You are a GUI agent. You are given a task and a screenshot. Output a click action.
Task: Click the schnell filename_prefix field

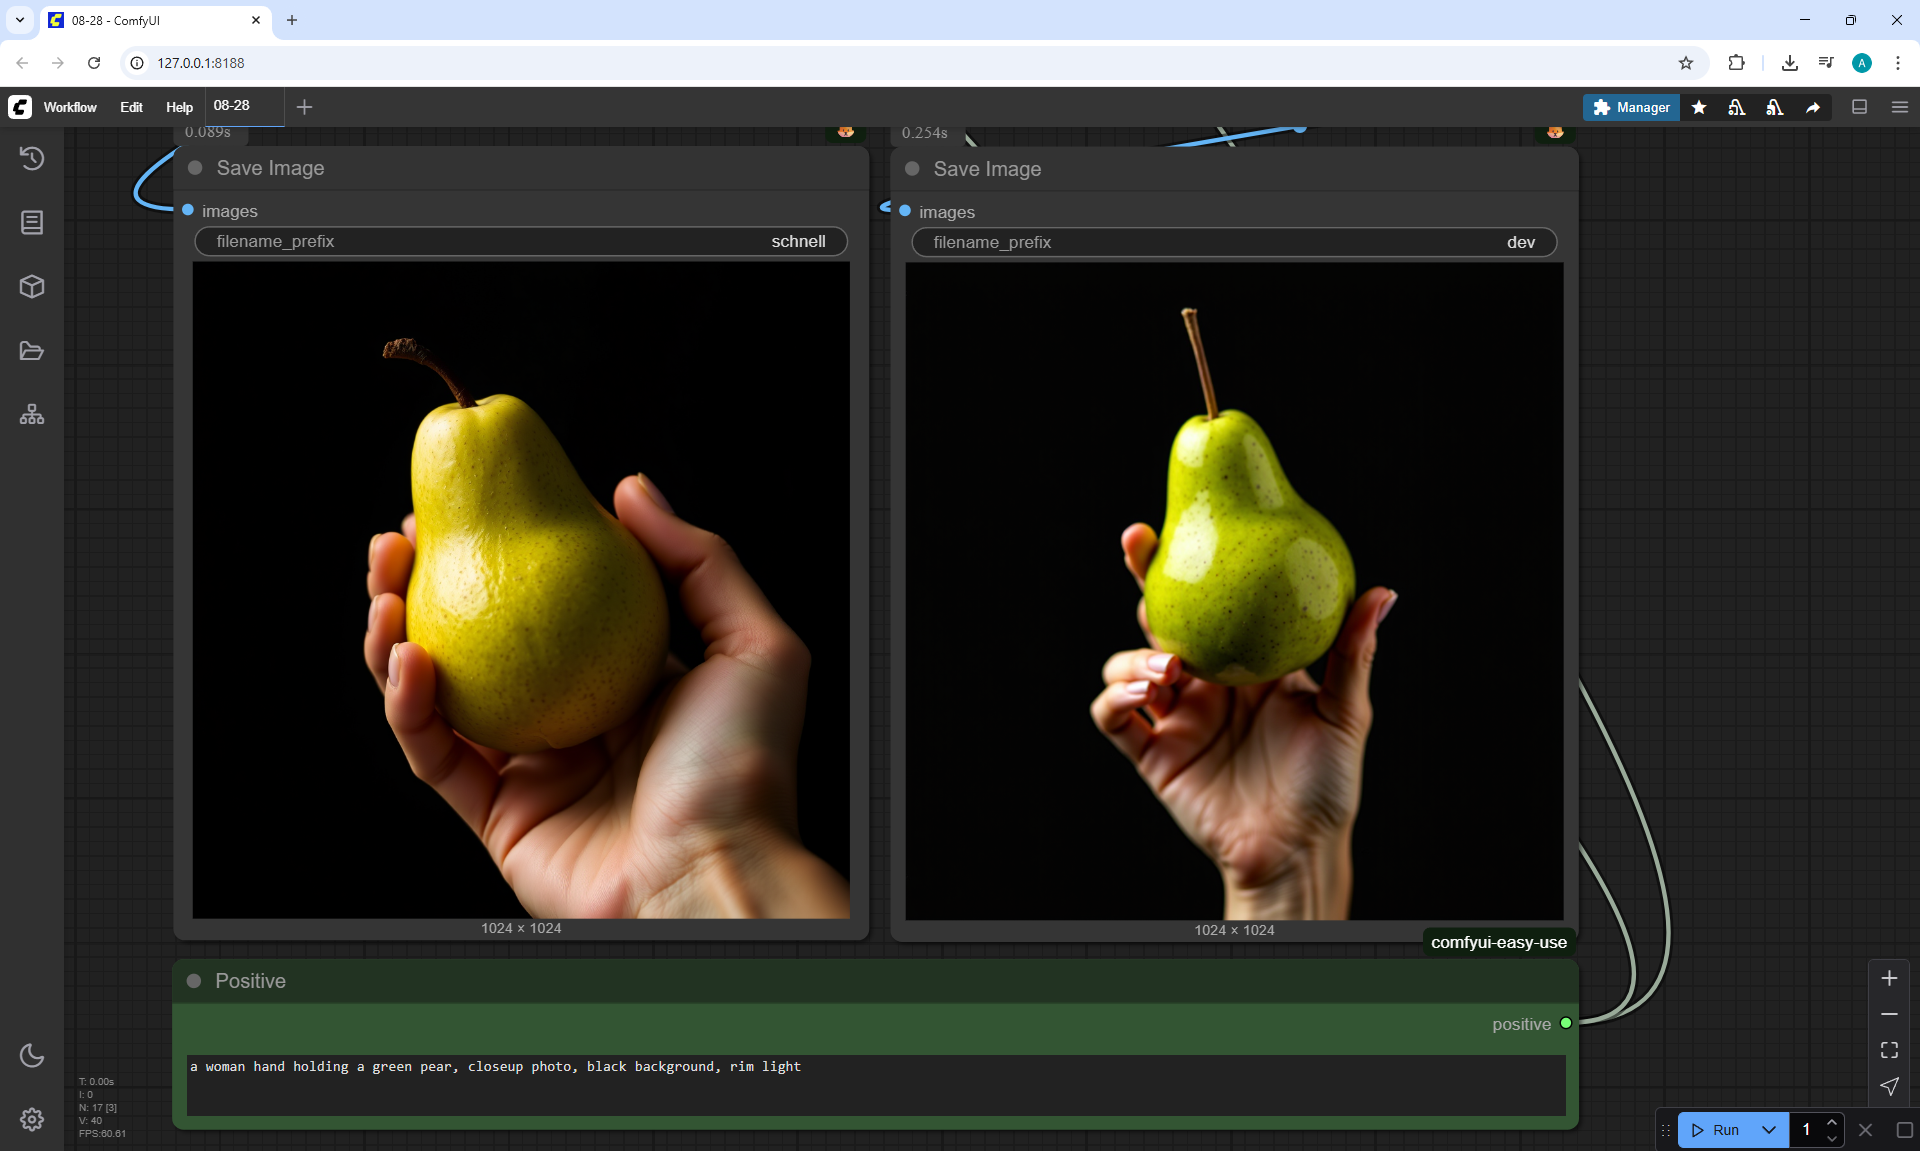pyautogui.click(x=520, y=241)
